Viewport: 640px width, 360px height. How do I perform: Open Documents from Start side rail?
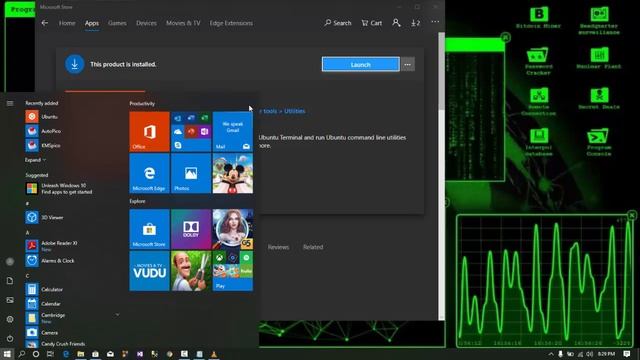tap(10, 281)
